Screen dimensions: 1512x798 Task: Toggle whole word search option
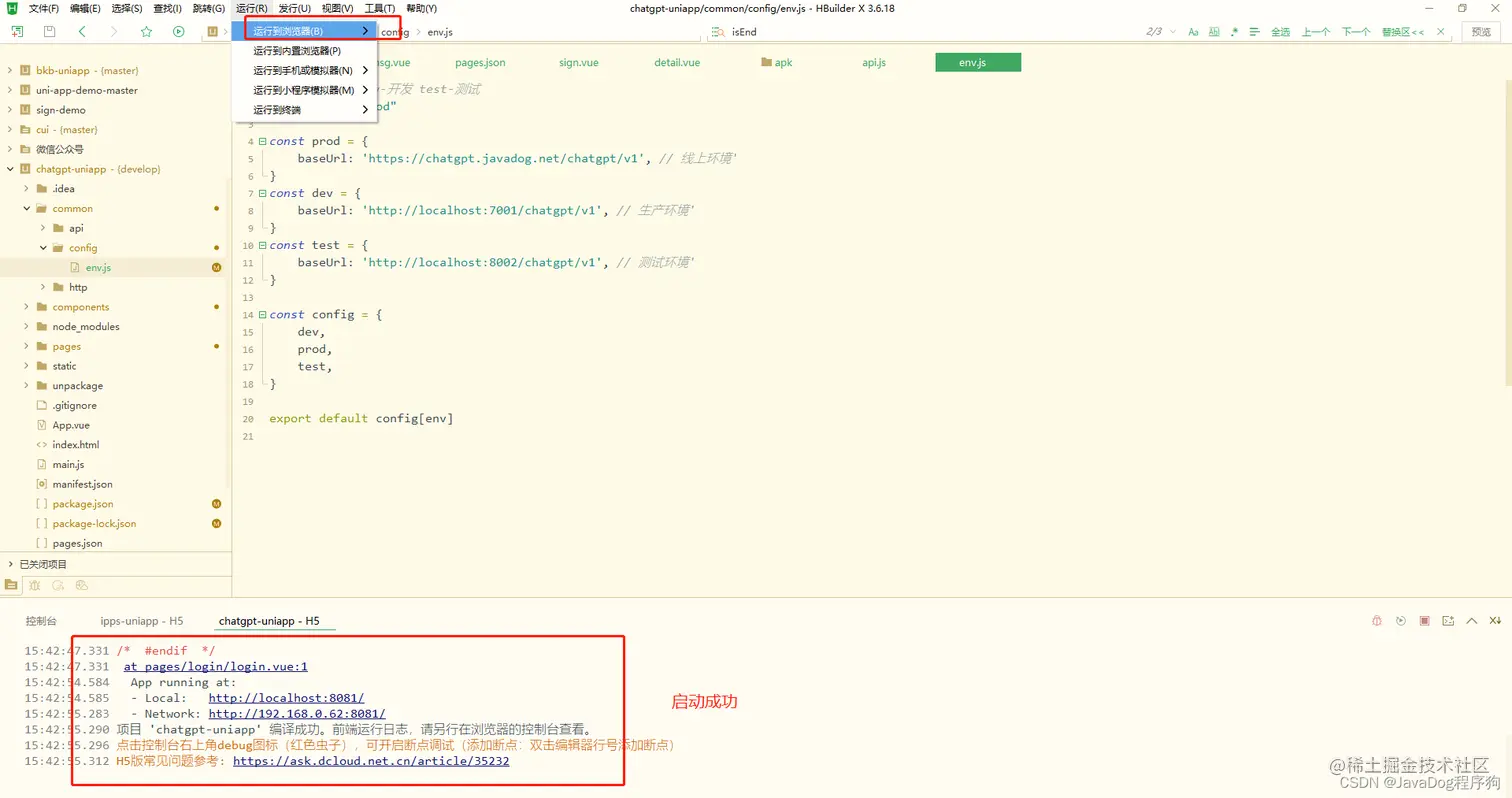coord(1214,32)
